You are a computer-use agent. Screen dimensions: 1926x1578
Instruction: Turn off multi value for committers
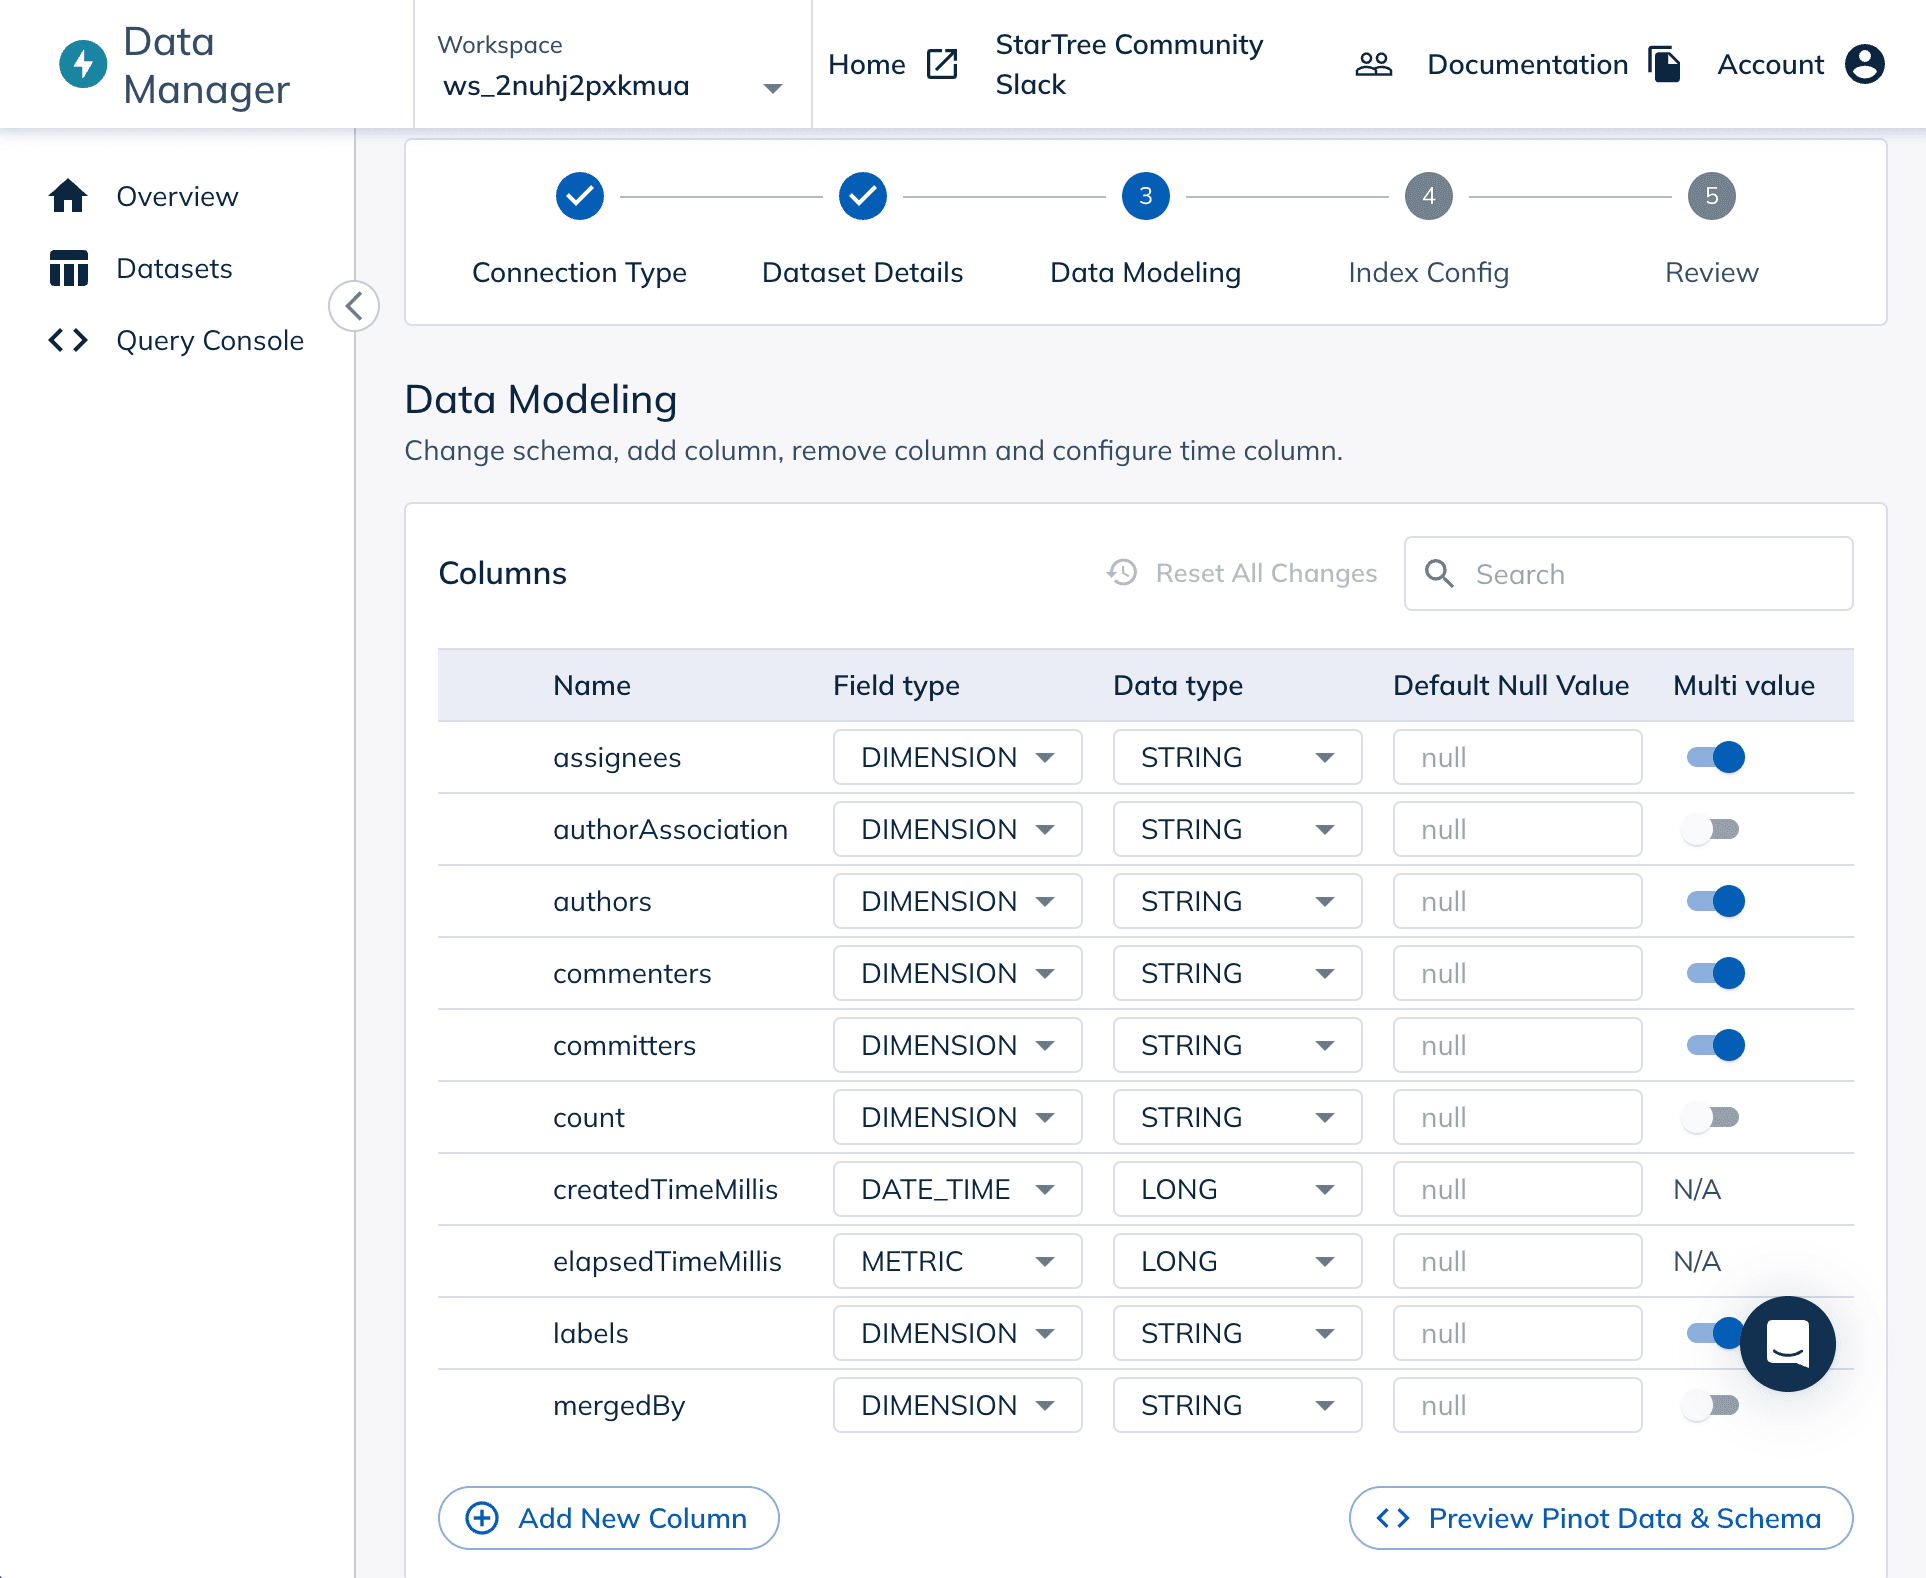click(1713, 1045)
